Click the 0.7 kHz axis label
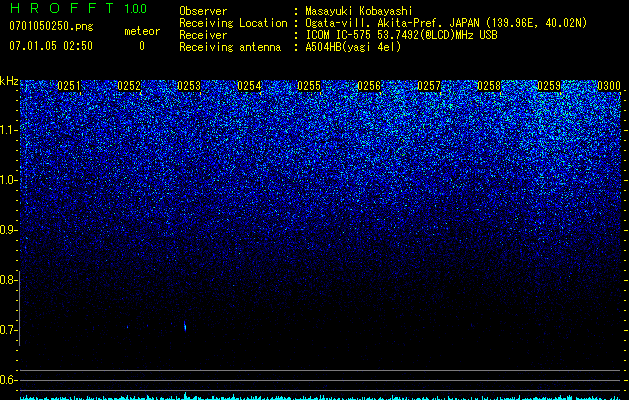 (x=8, y=330)
